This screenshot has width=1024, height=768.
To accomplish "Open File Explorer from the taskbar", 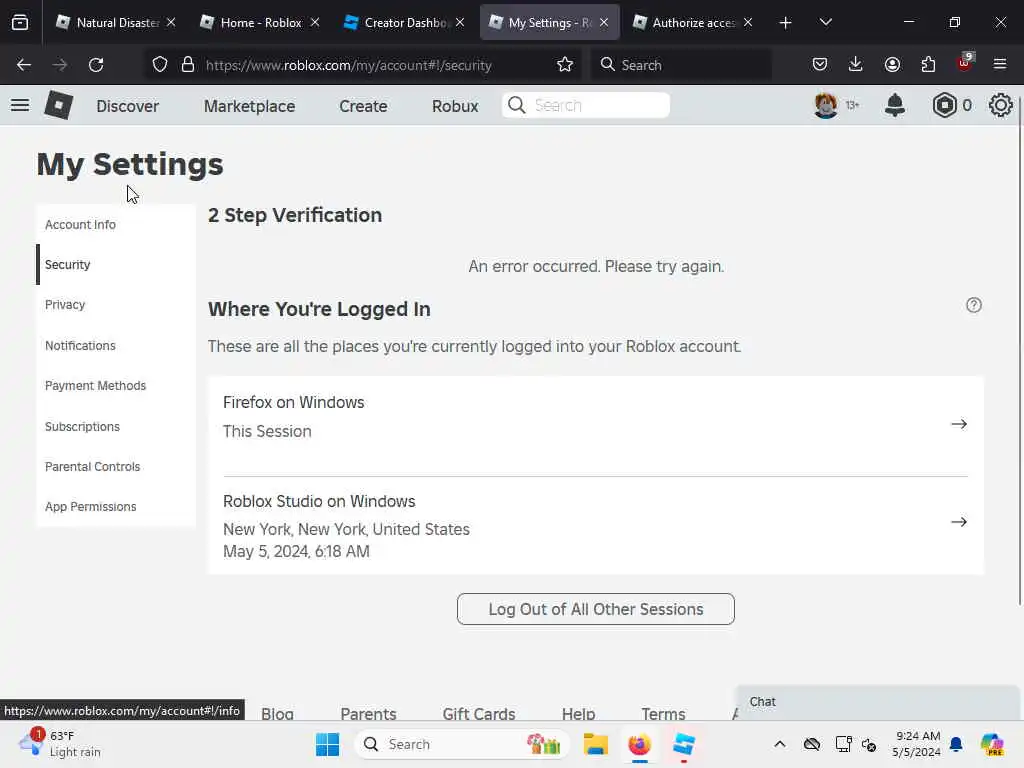I will [596, 744].
